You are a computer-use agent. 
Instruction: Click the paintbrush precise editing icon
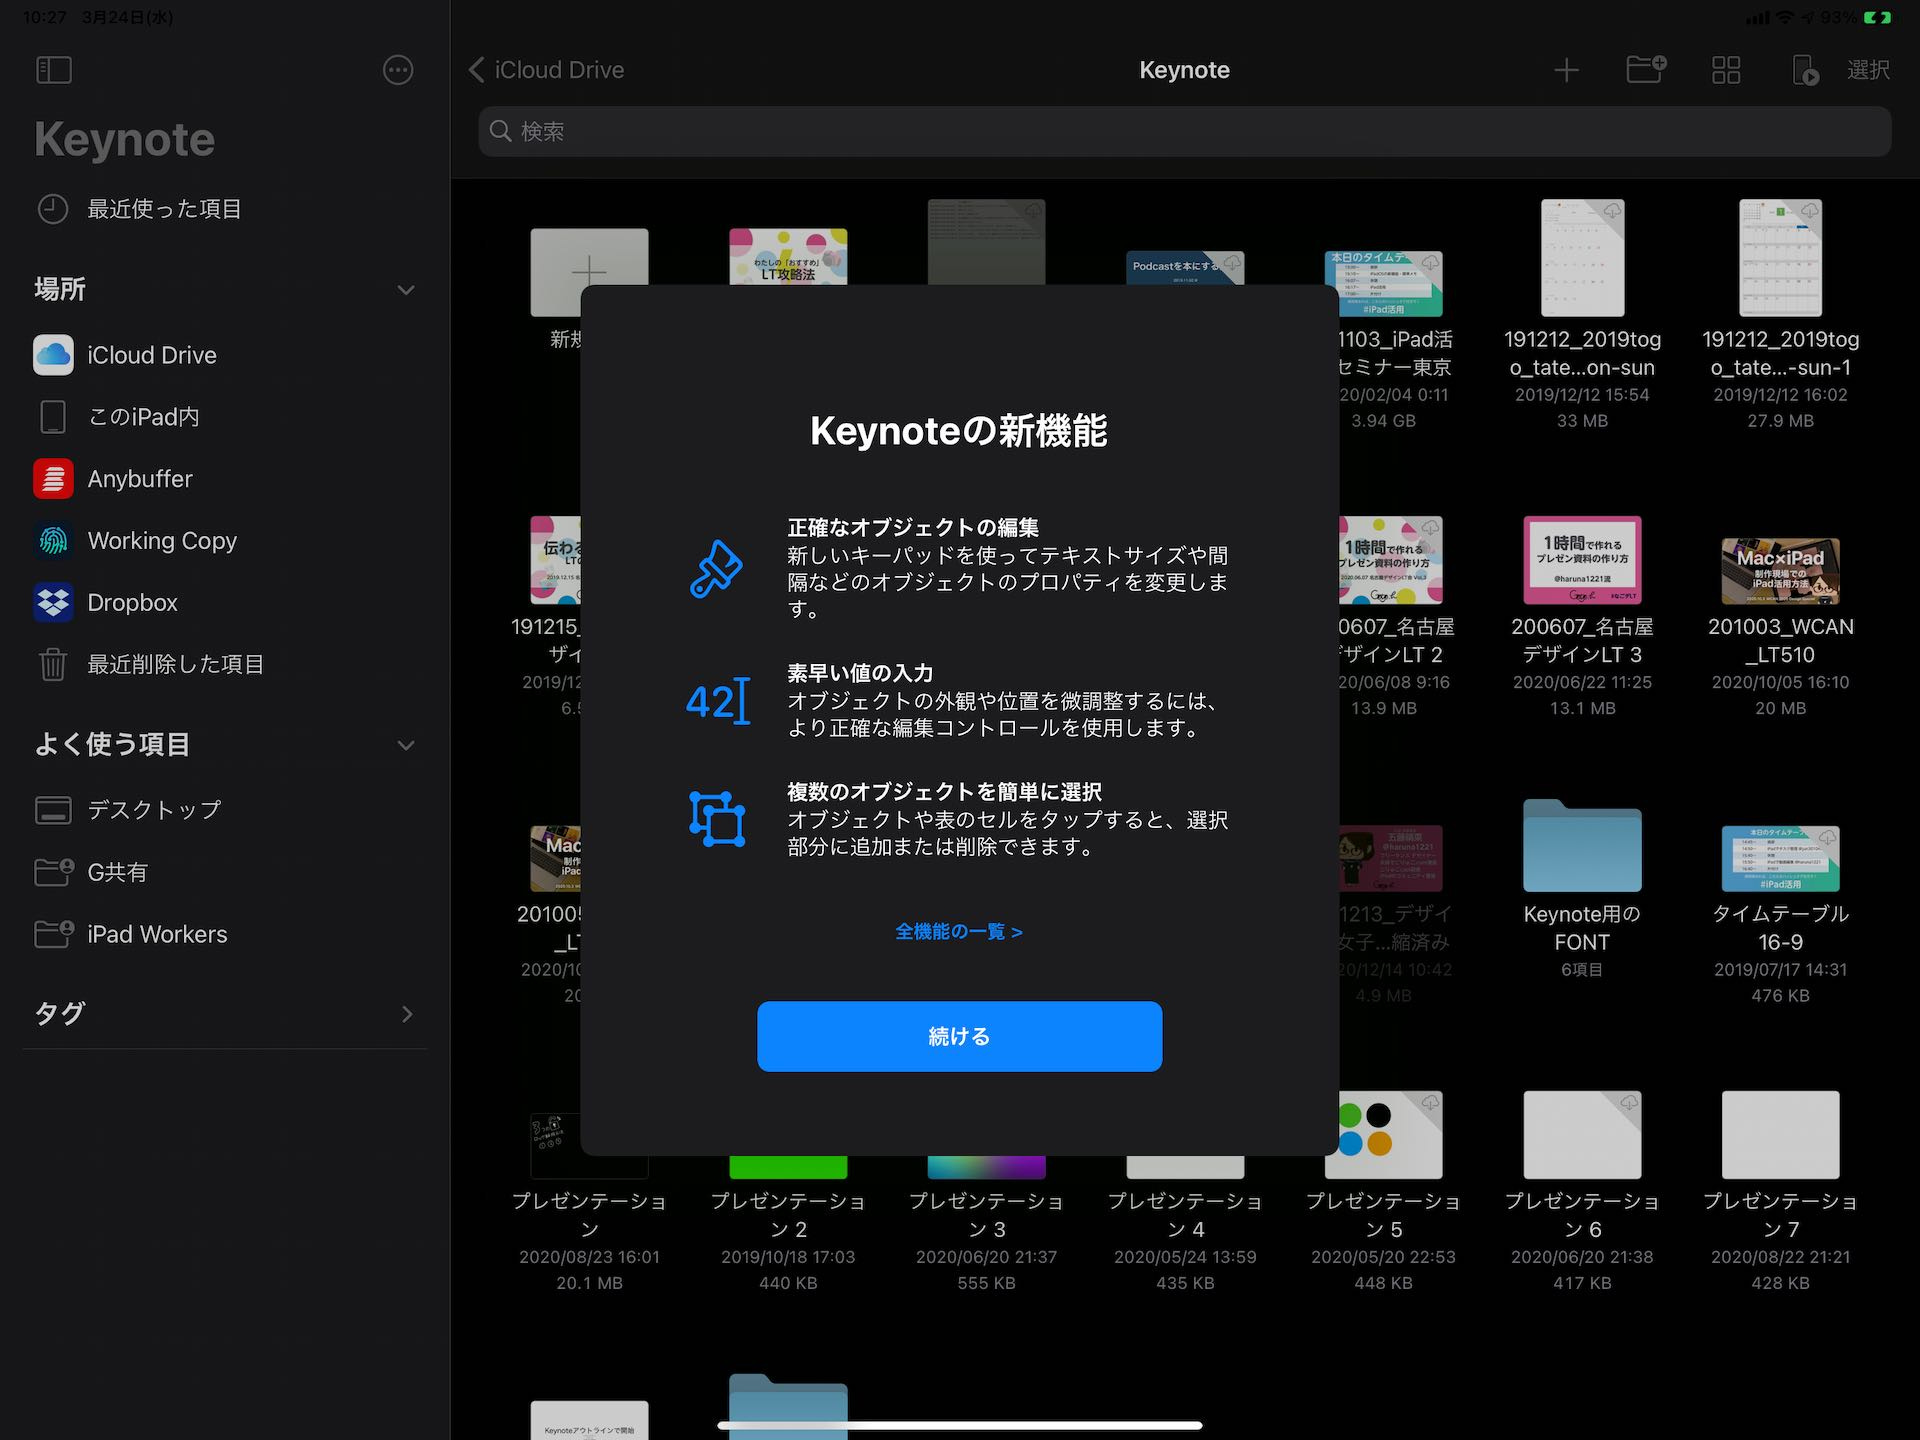click(x=716, y=568)
